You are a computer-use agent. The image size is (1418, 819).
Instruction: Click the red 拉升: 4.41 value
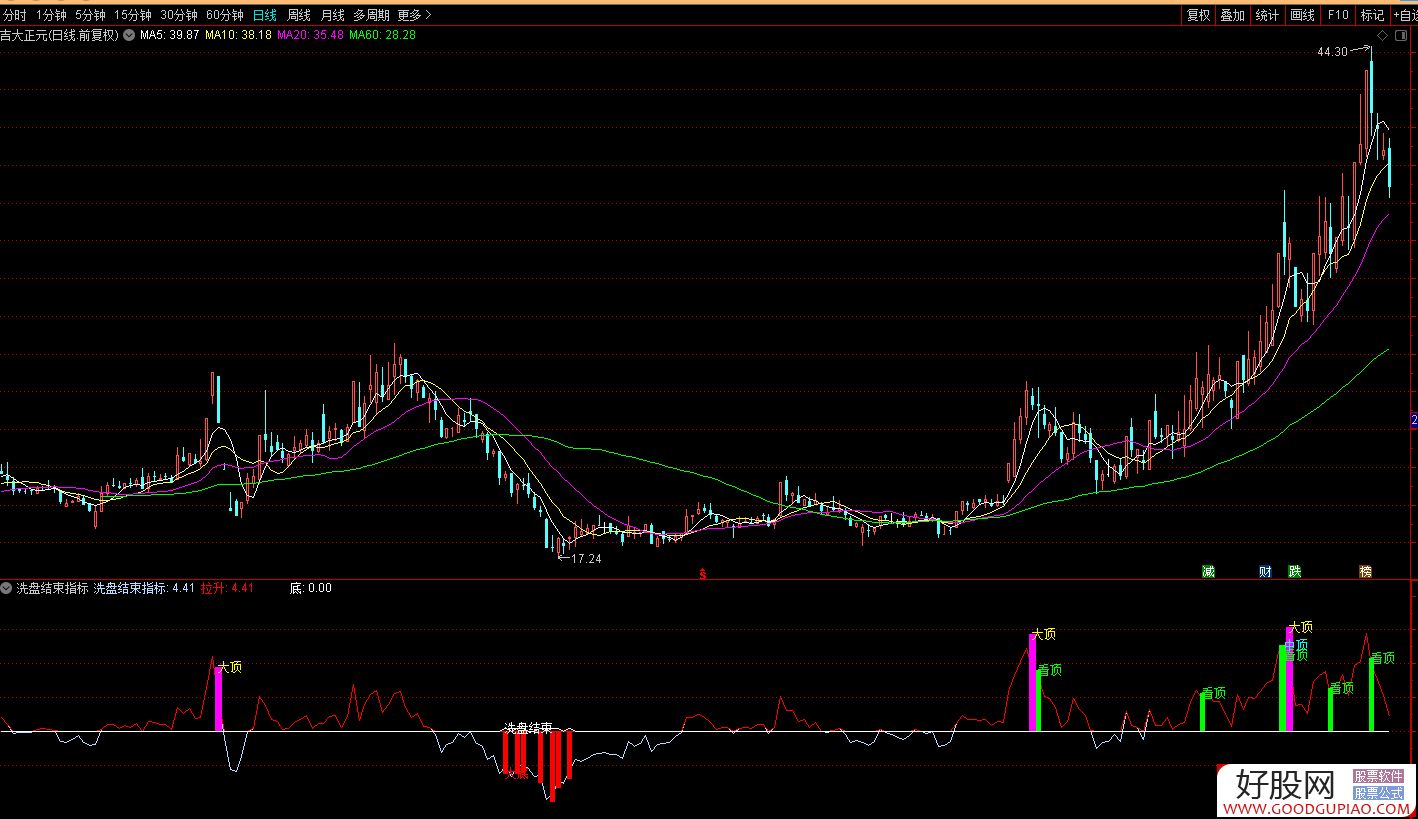[x=227, y=588]
